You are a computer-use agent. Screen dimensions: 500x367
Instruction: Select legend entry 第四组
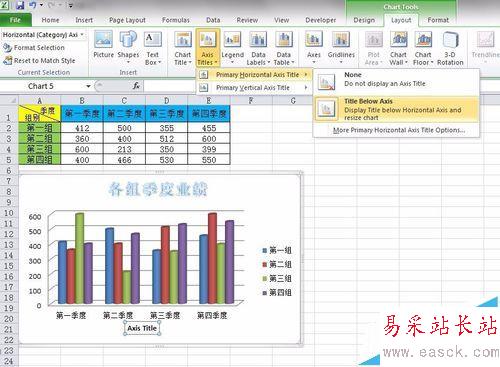pos(277,293)
